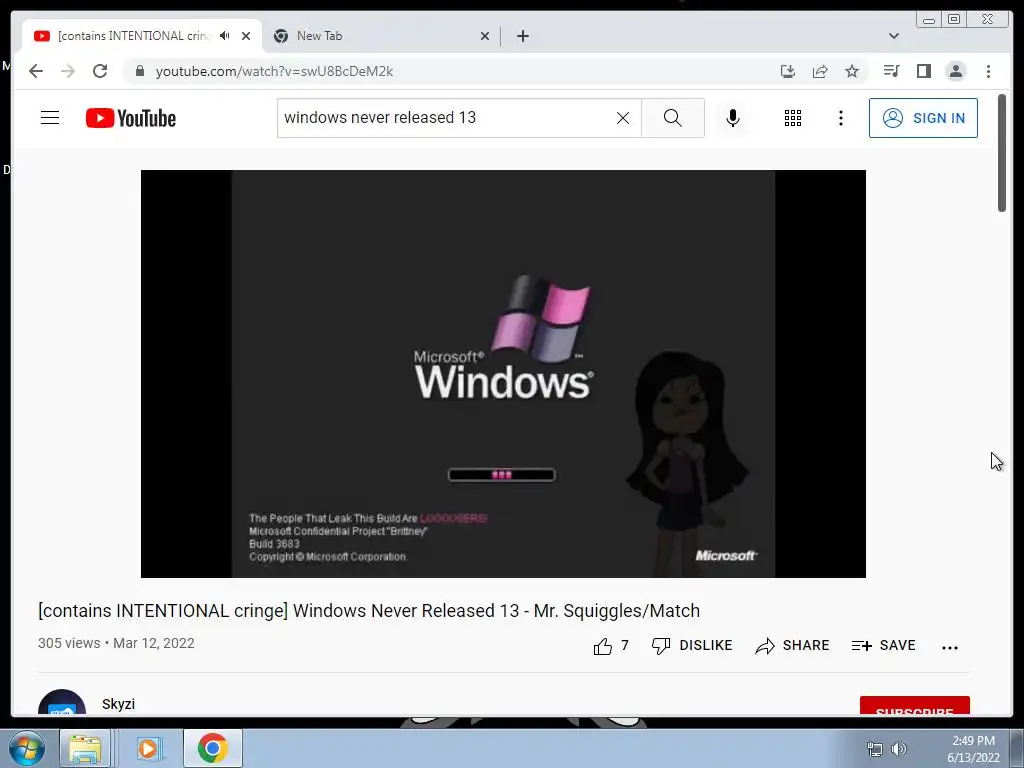Open more actions ellipsis under video

pos(950,647)
